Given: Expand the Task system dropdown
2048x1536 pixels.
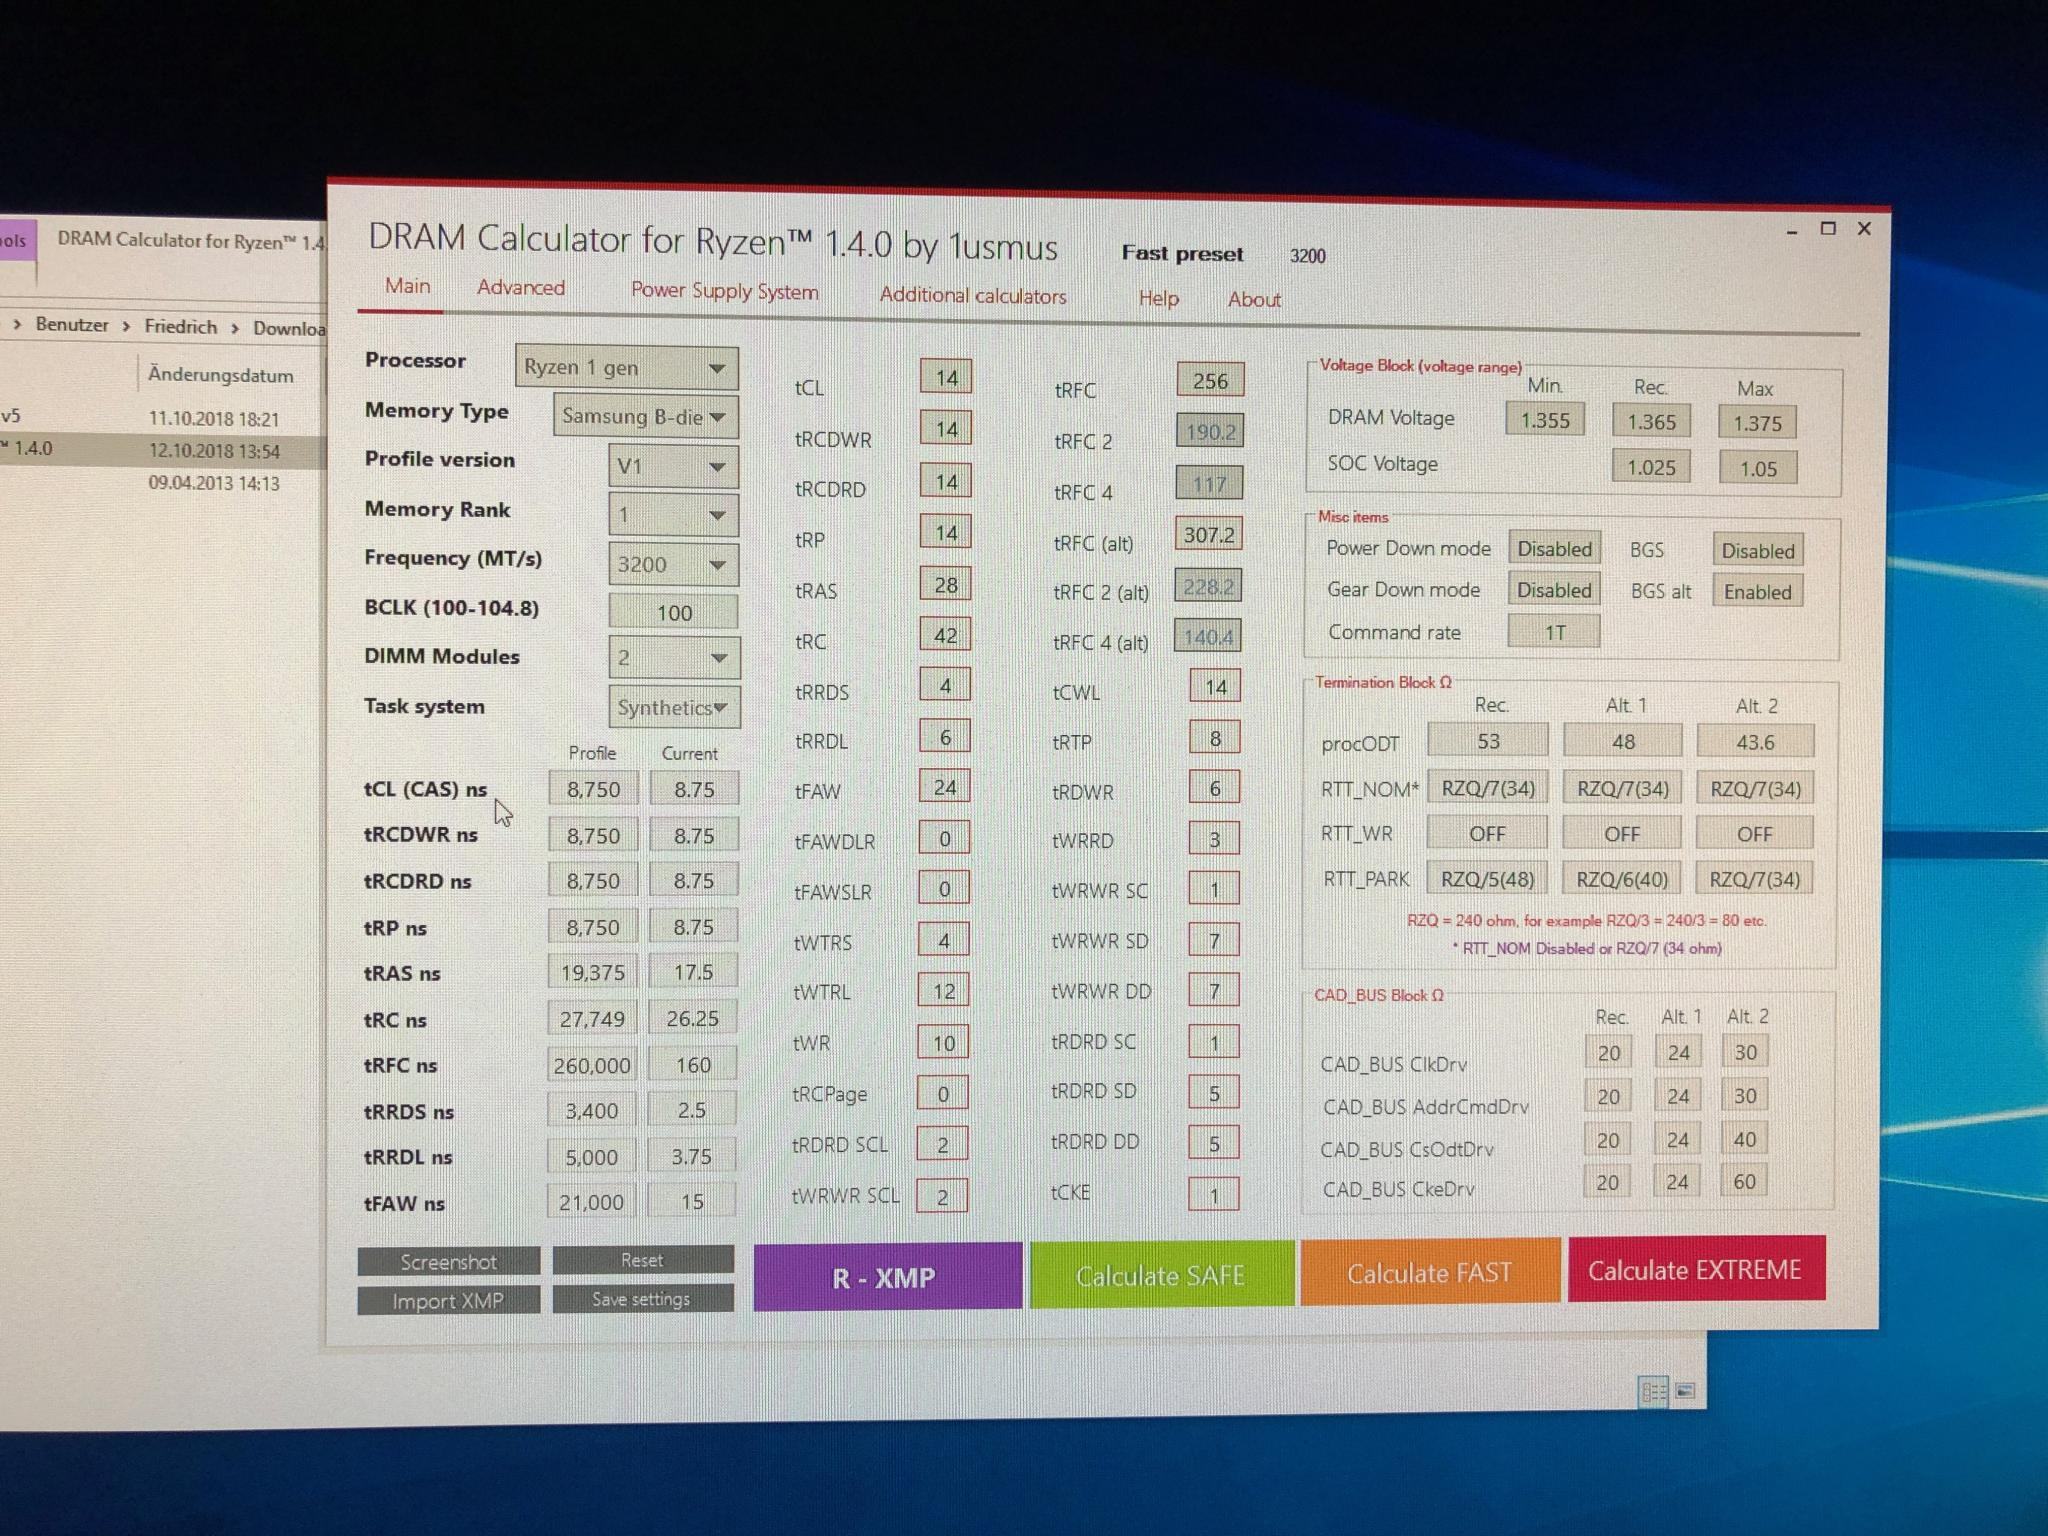Looking at the screenshot, I should point(674,707).
